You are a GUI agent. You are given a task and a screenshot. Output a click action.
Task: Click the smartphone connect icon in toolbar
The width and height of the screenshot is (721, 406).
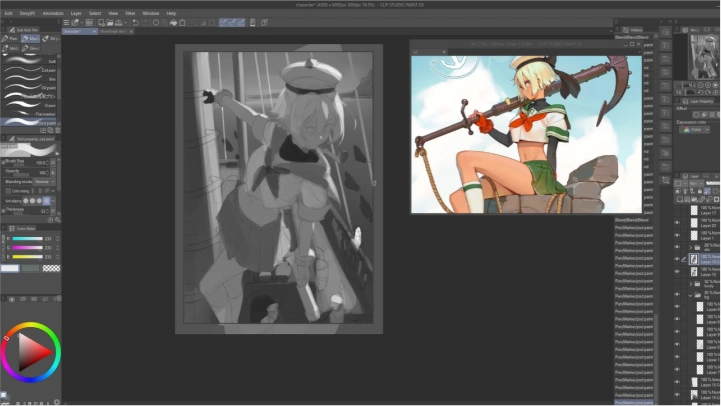pos(252,23)
